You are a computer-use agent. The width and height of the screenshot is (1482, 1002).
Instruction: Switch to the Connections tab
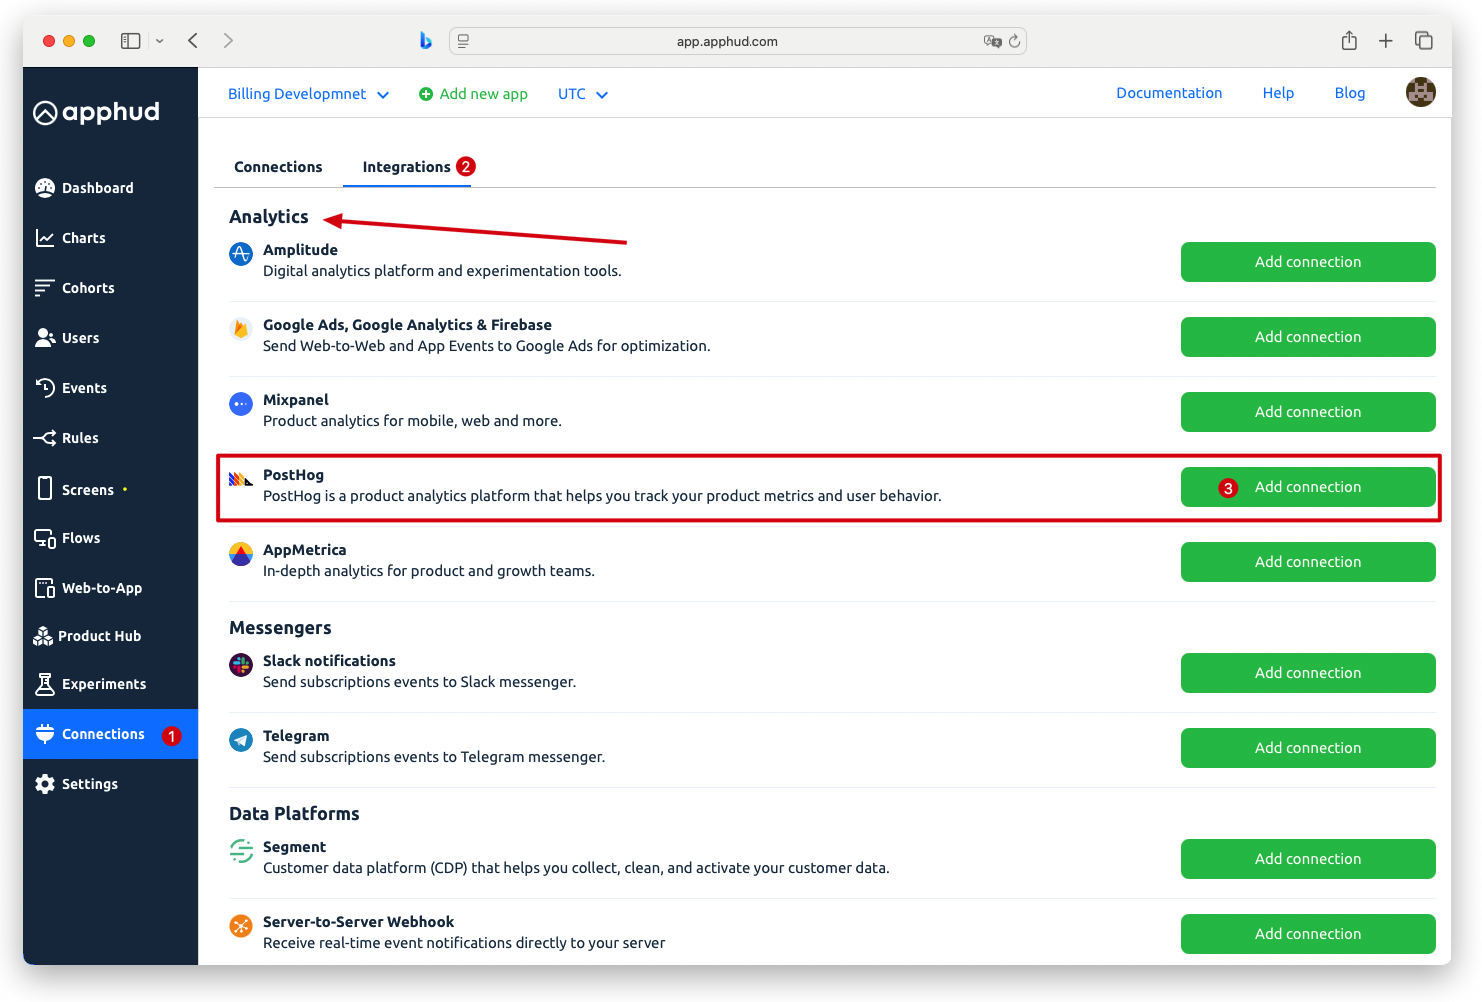[278, 167]
